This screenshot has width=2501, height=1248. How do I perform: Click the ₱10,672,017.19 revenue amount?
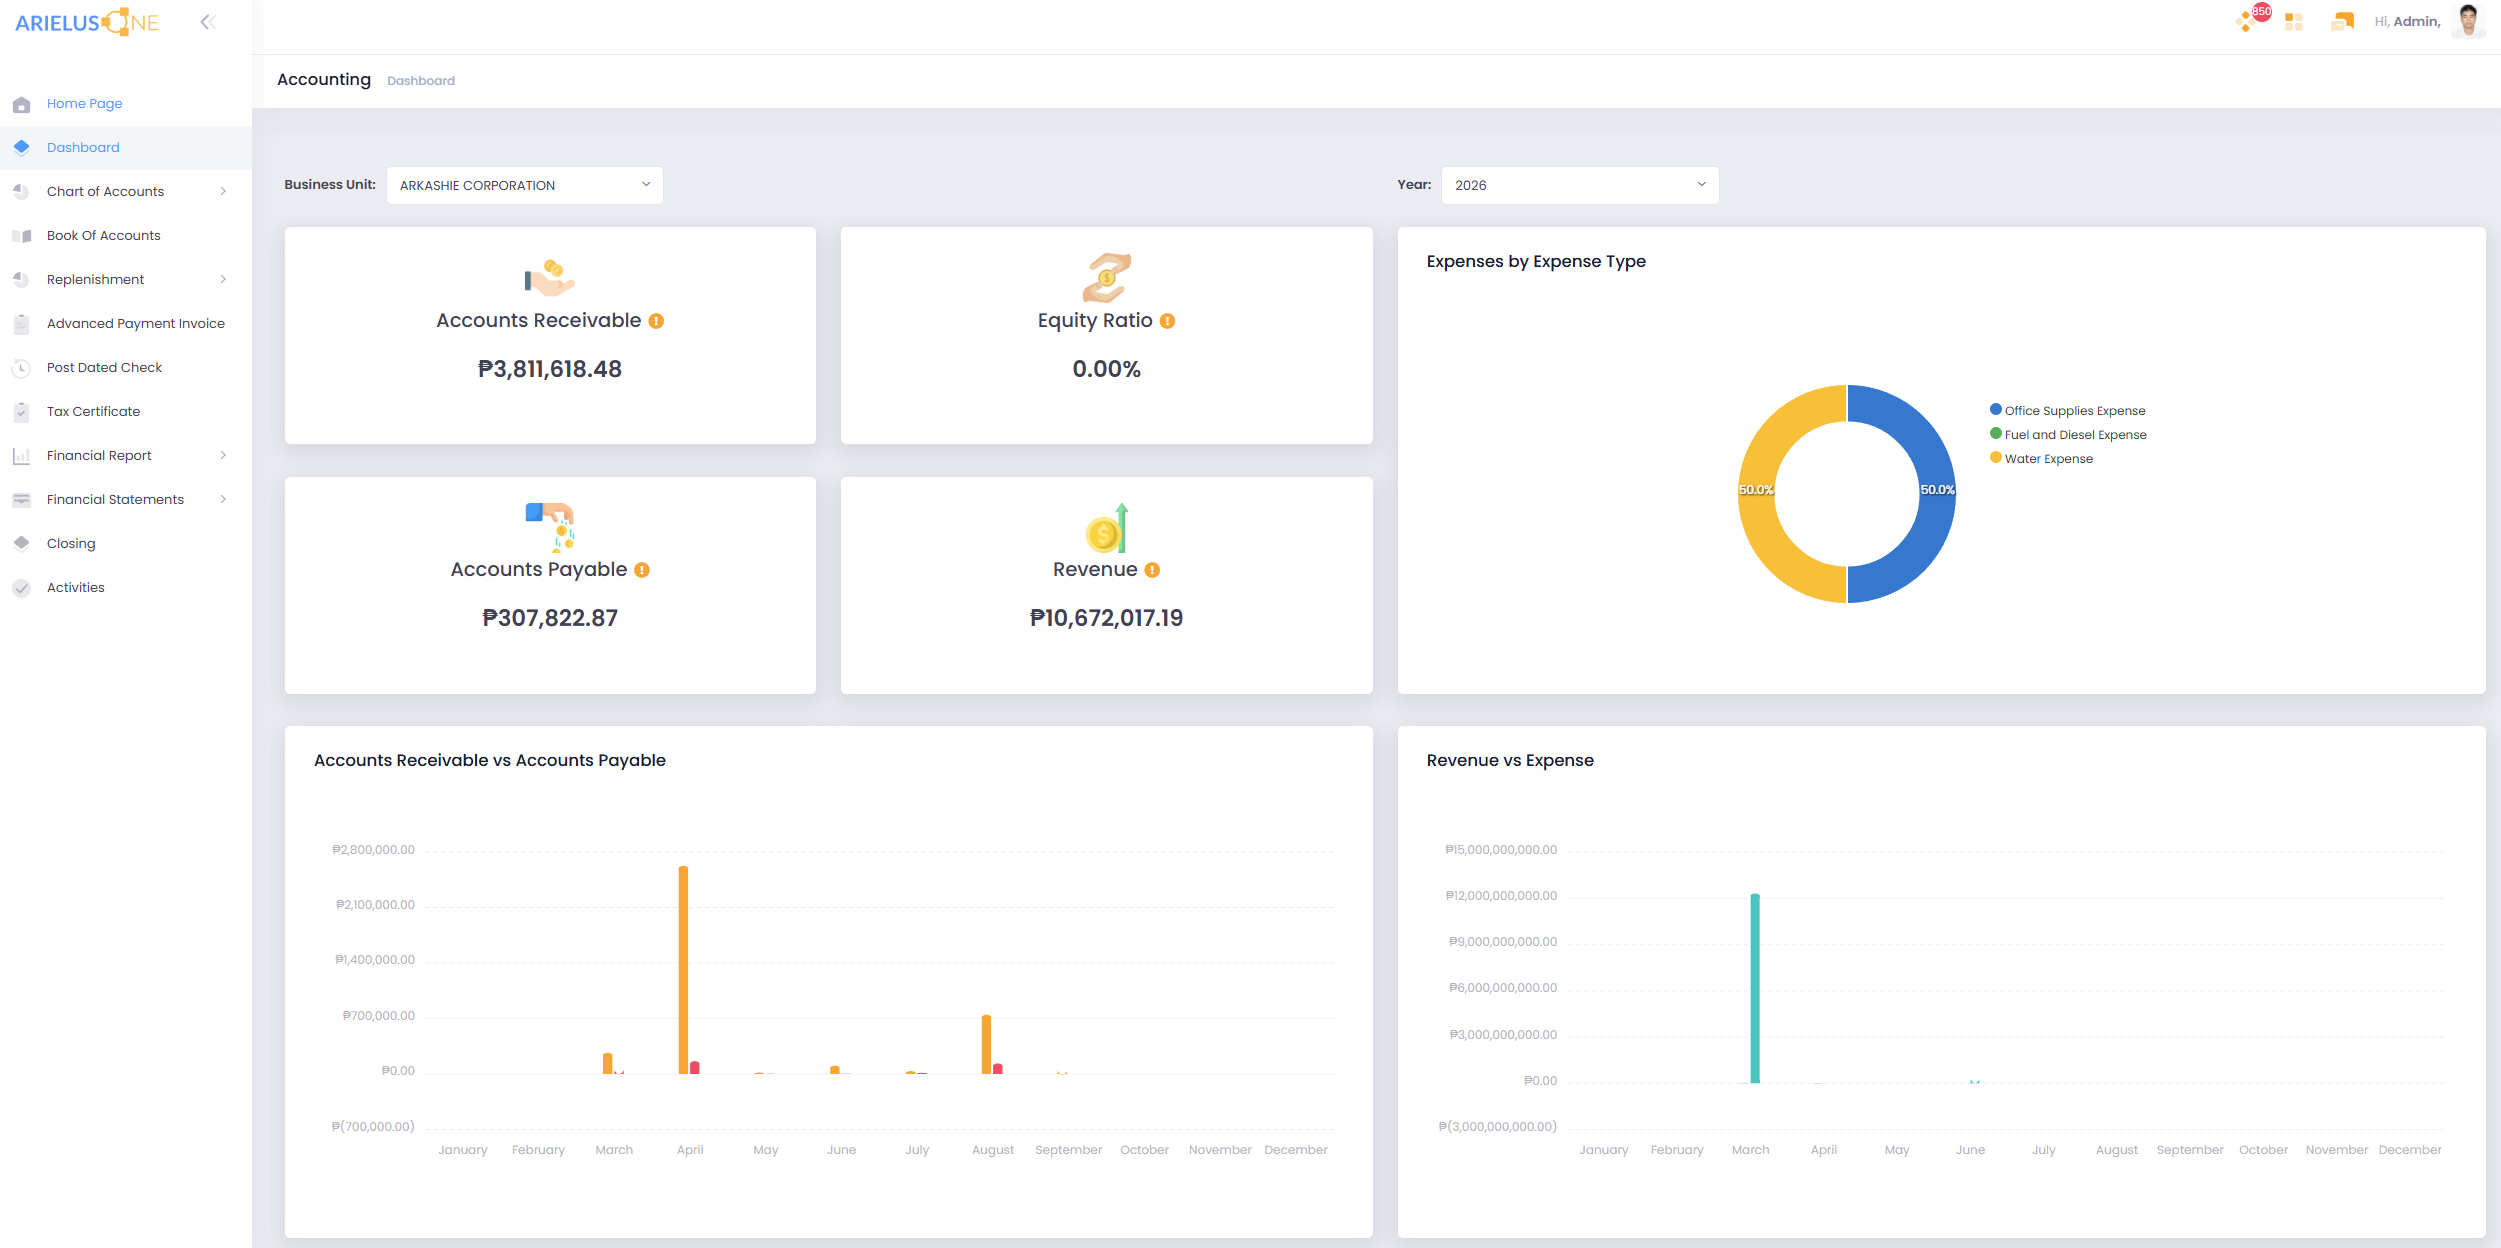[x=1106, y=618]
